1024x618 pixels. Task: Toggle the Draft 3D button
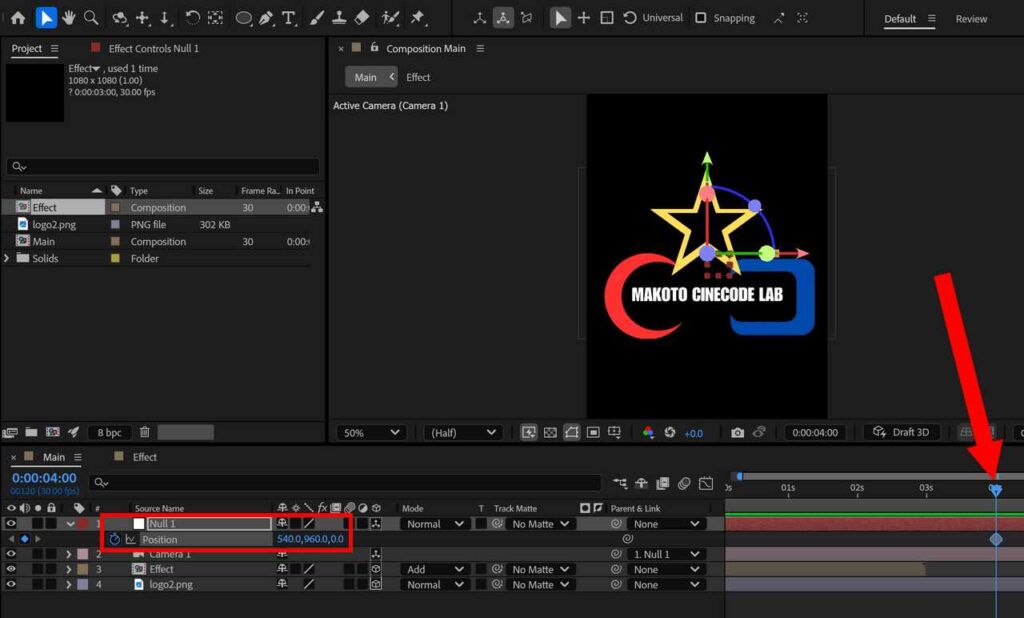[901, 432]
